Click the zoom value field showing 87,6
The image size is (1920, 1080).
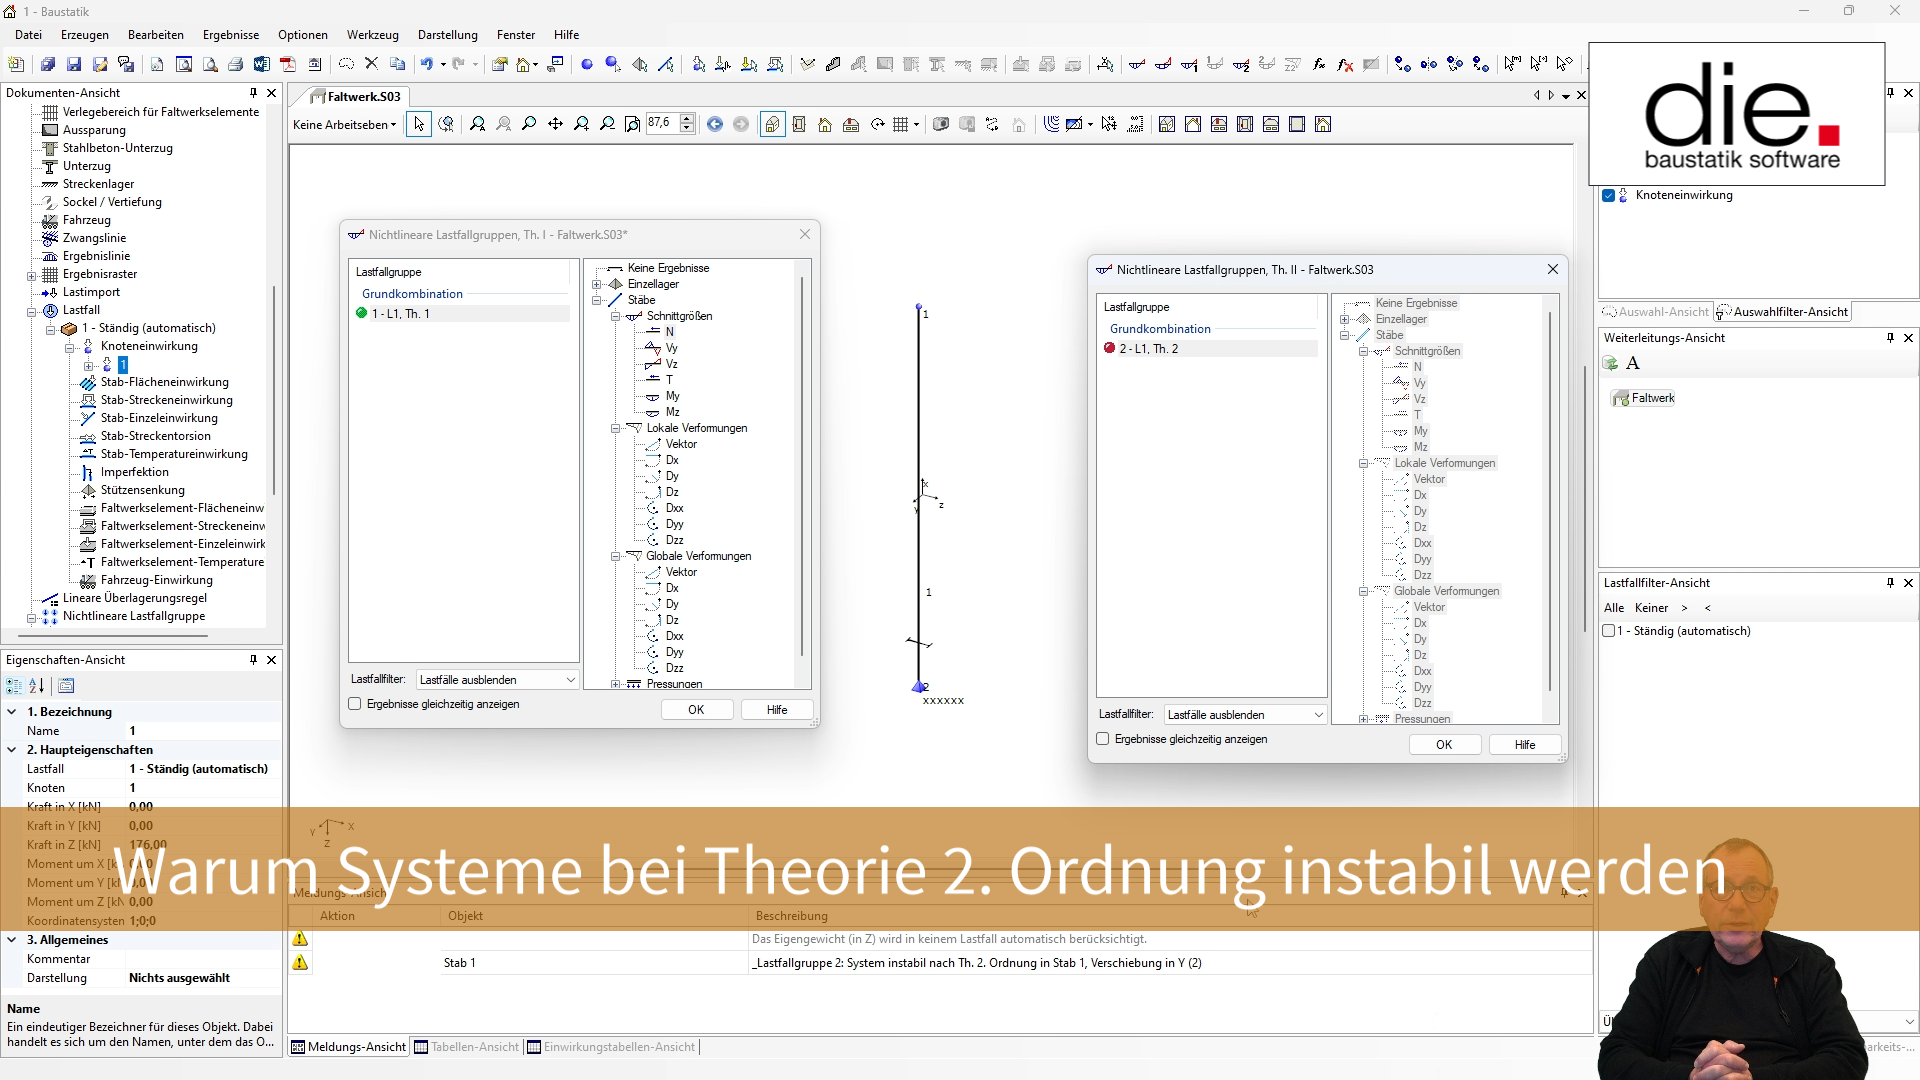661,124
